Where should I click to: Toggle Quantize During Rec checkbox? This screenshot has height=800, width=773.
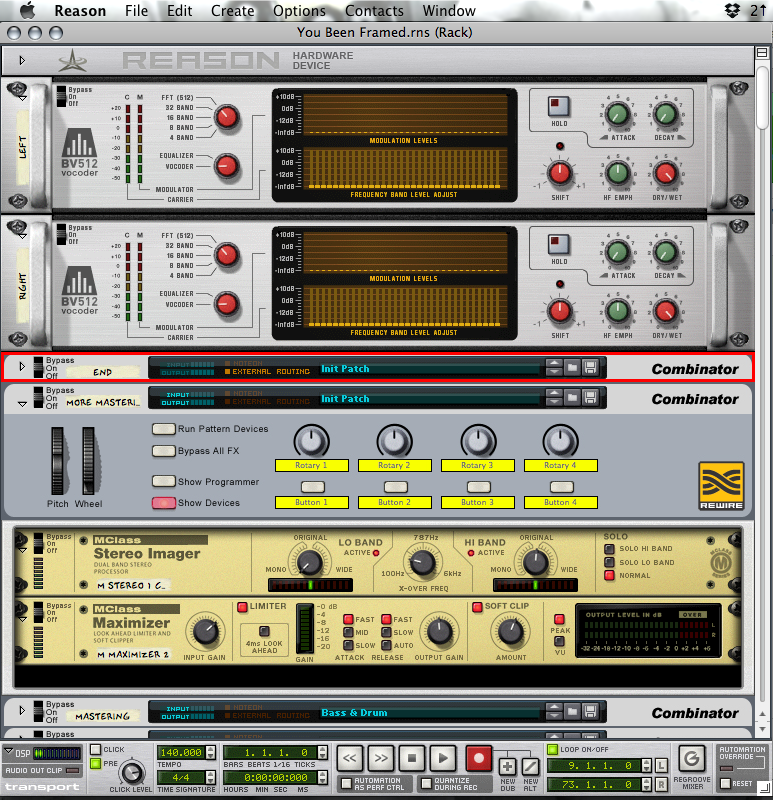pos(426,783)
